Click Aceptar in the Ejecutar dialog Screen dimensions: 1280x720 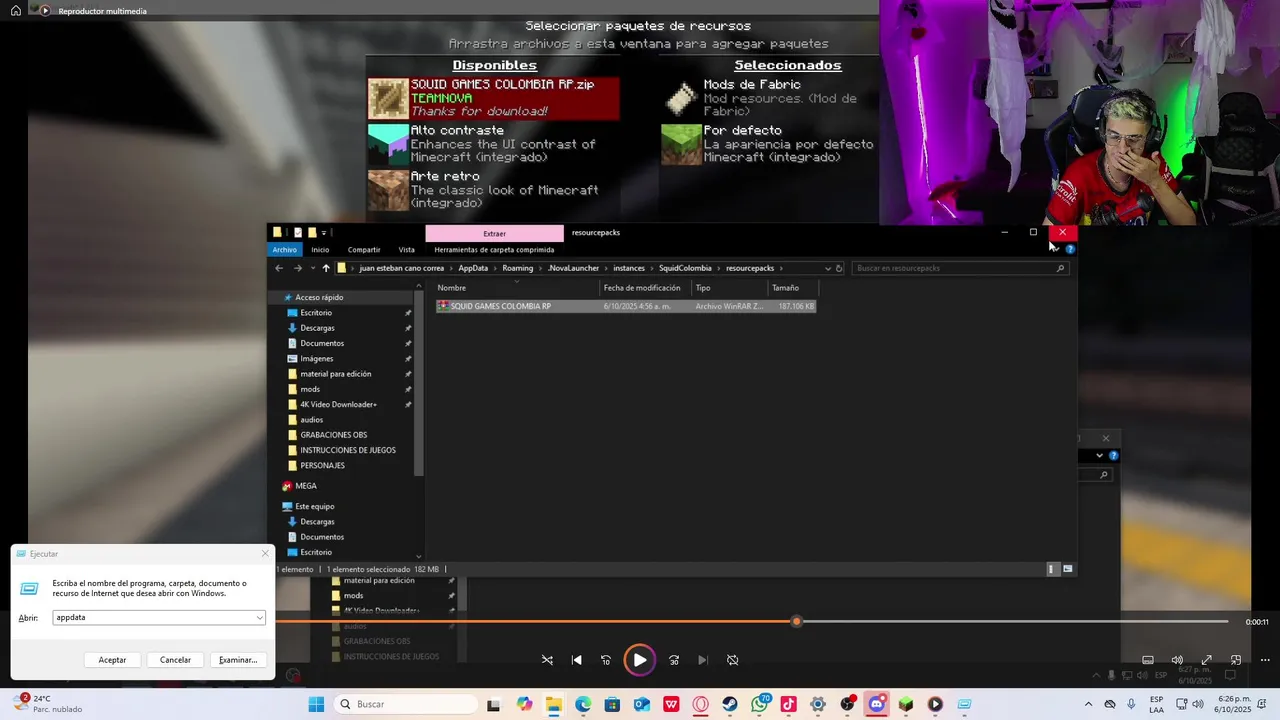coord(112,660)
